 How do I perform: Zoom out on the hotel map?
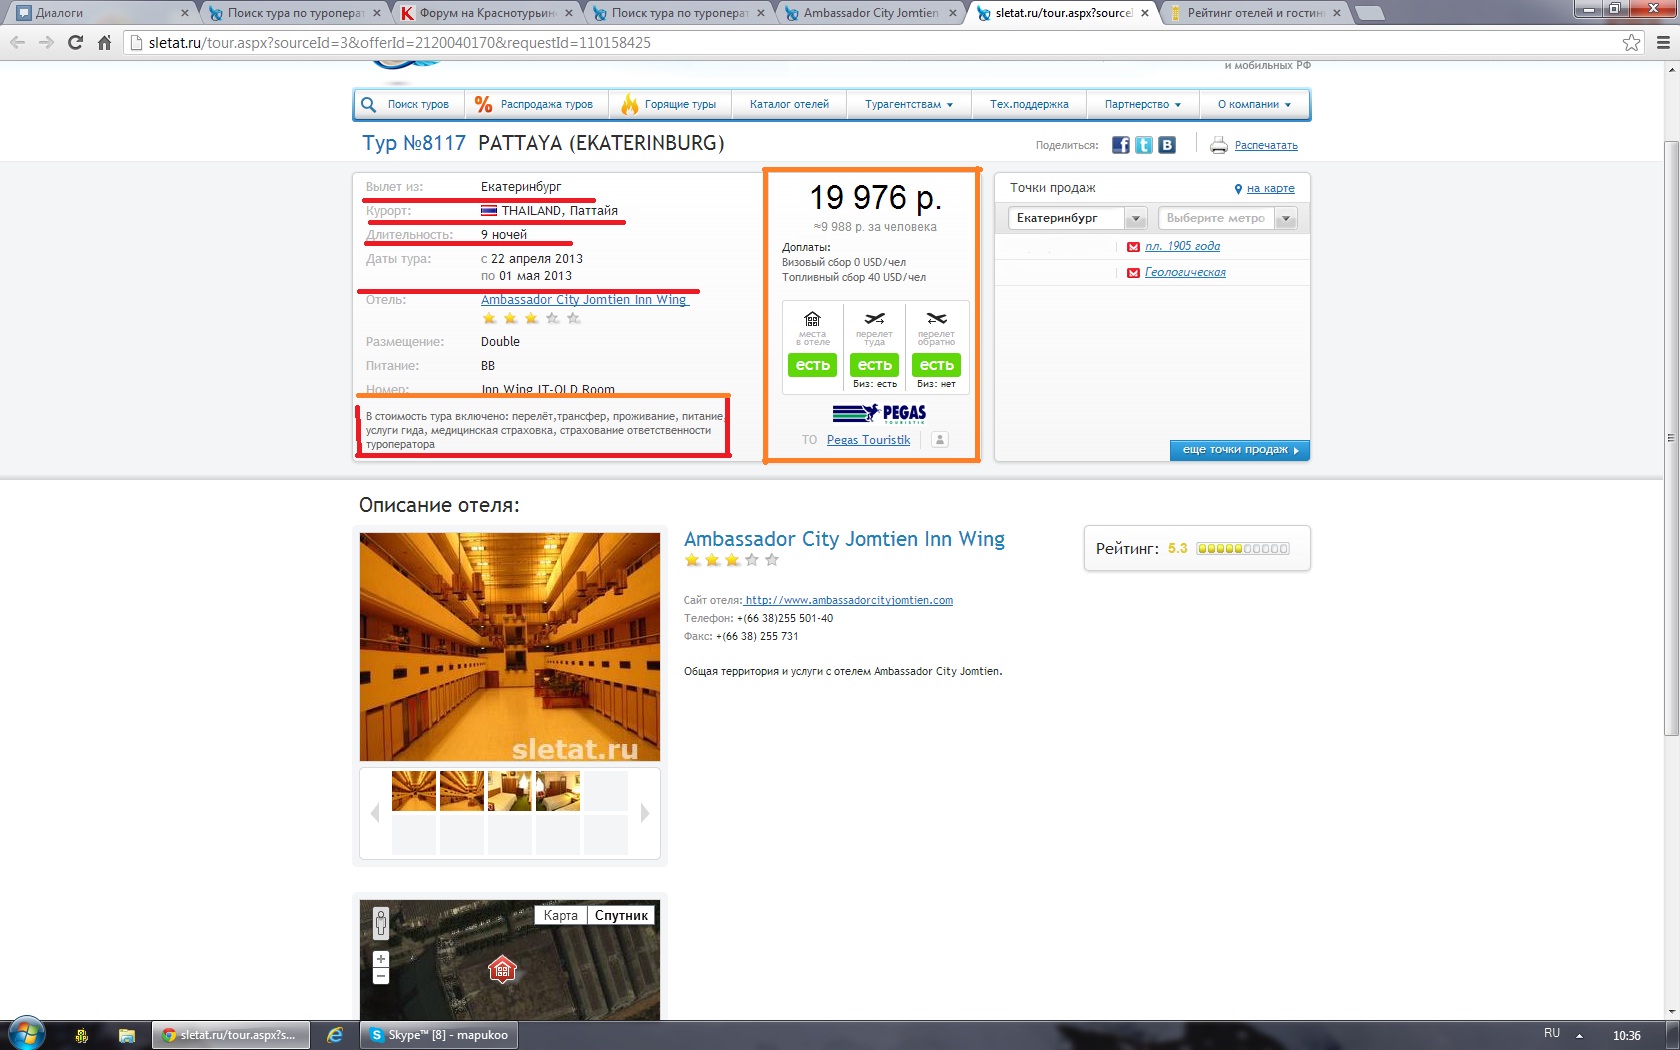click(x=381, y=976)
